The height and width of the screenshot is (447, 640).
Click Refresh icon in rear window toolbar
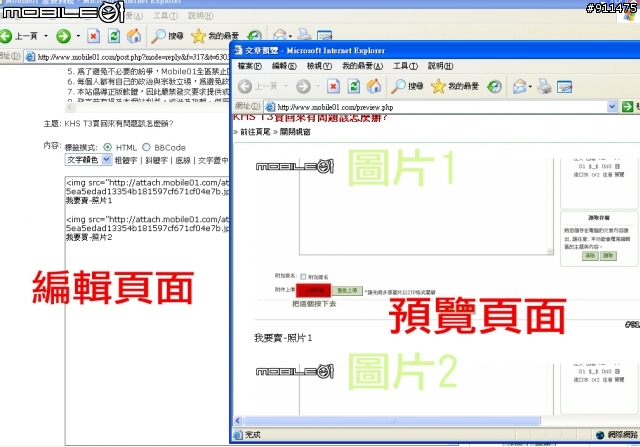click(x=114, y=36)
